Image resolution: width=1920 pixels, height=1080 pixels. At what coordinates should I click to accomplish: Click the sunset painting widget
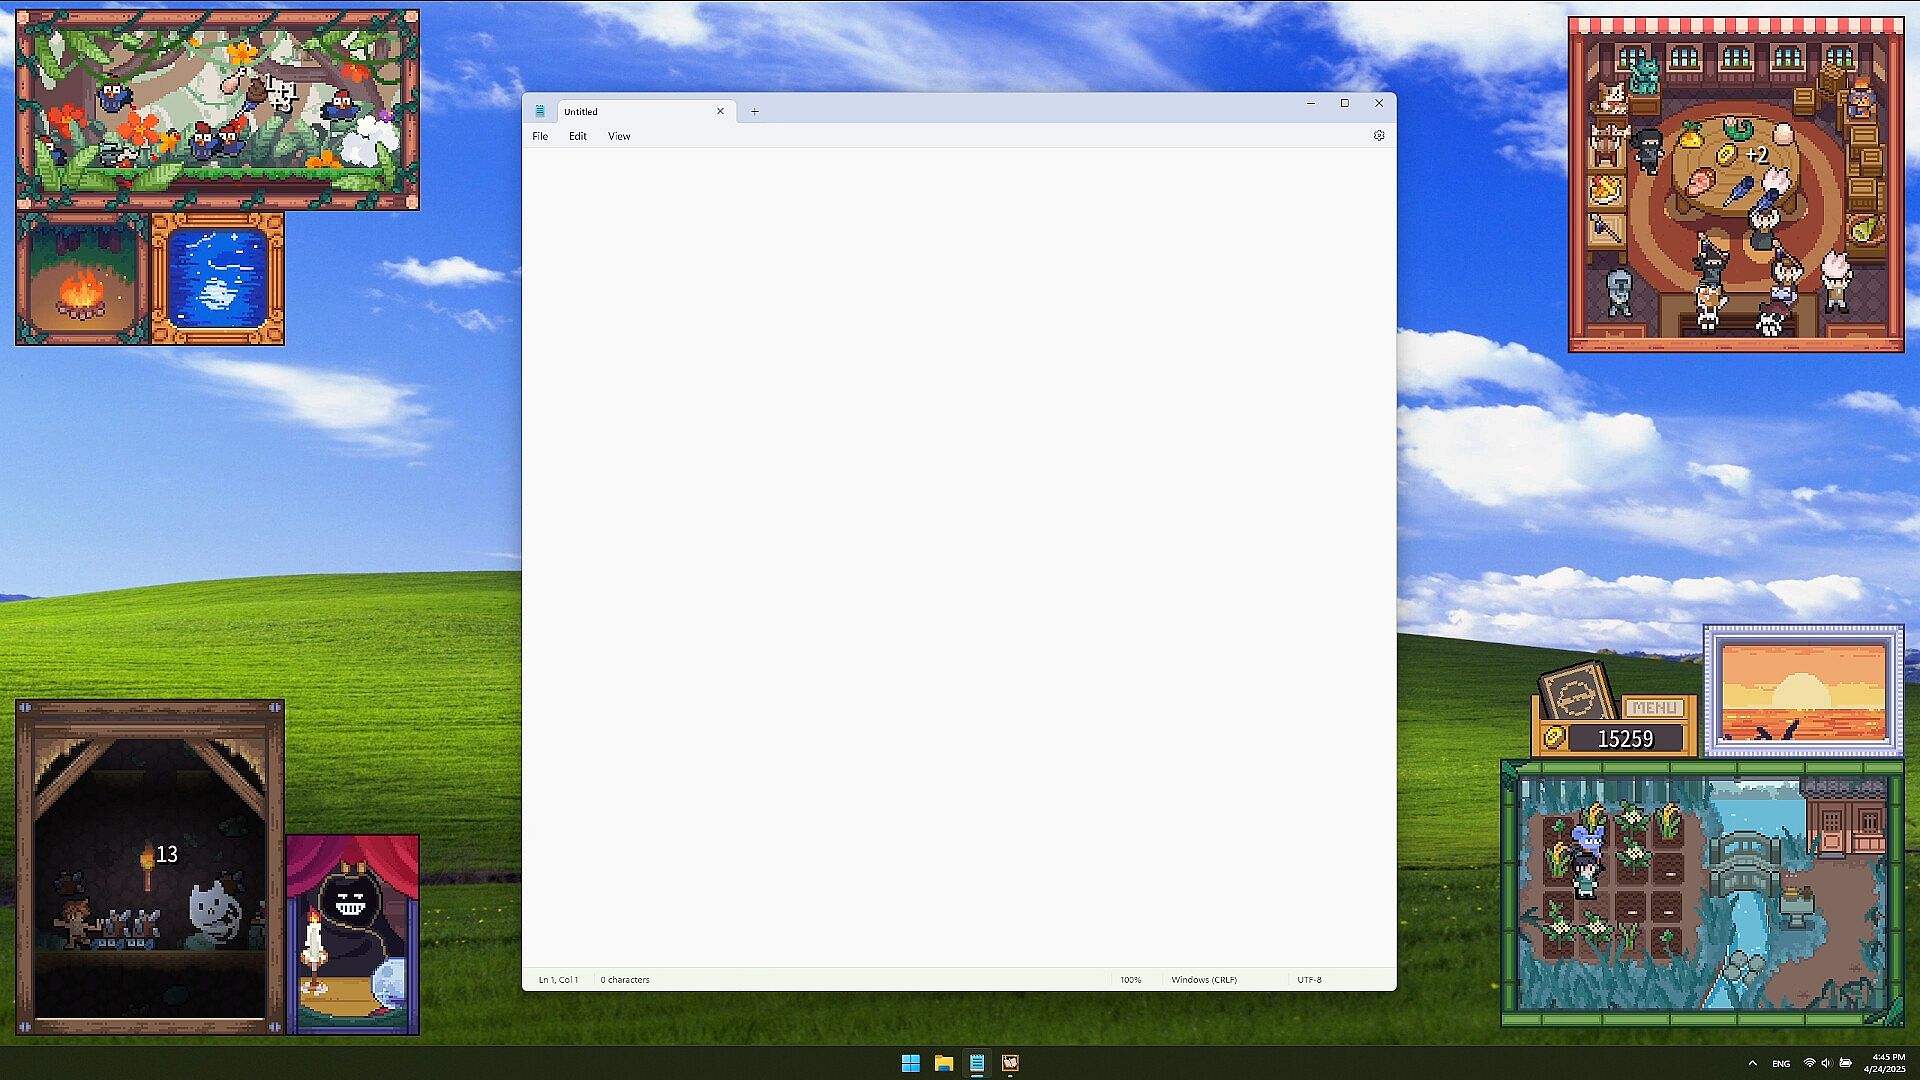[x=1803, y=691]
